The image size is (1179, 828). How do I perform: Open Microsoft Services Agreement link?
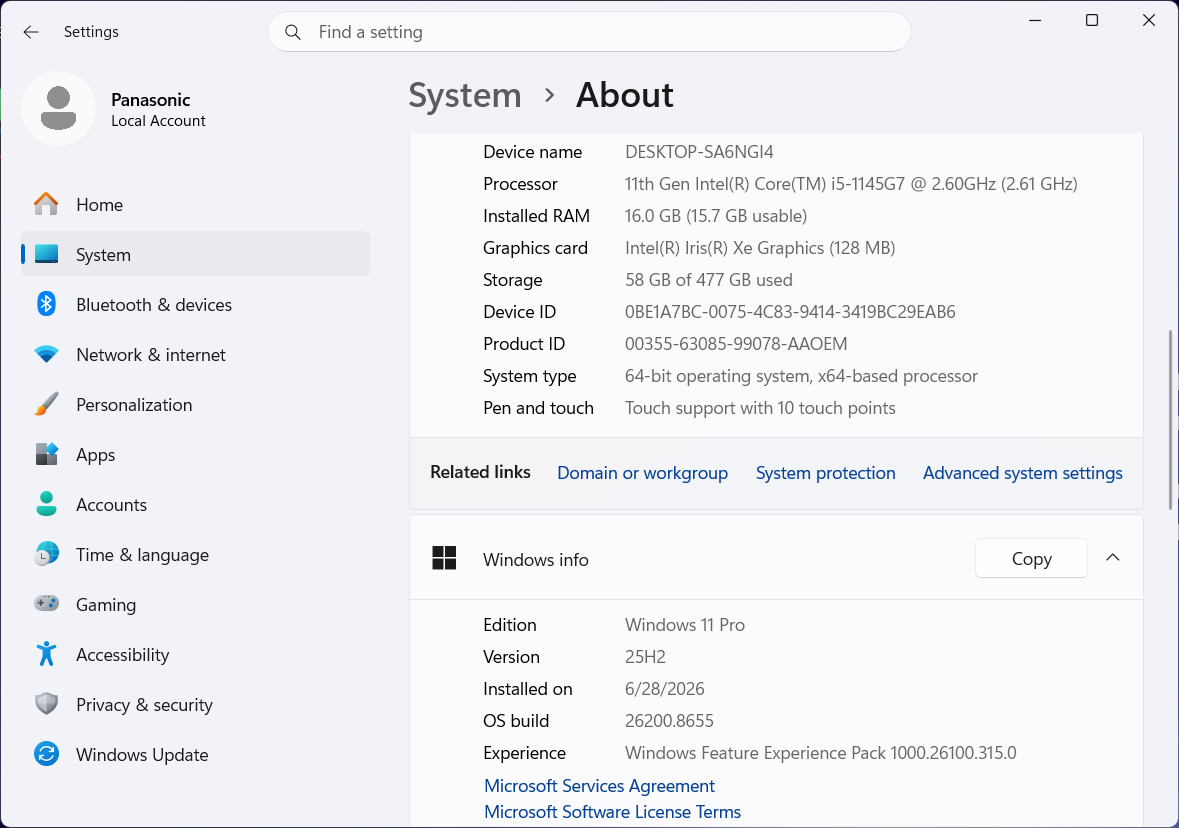tap(599, 785)
